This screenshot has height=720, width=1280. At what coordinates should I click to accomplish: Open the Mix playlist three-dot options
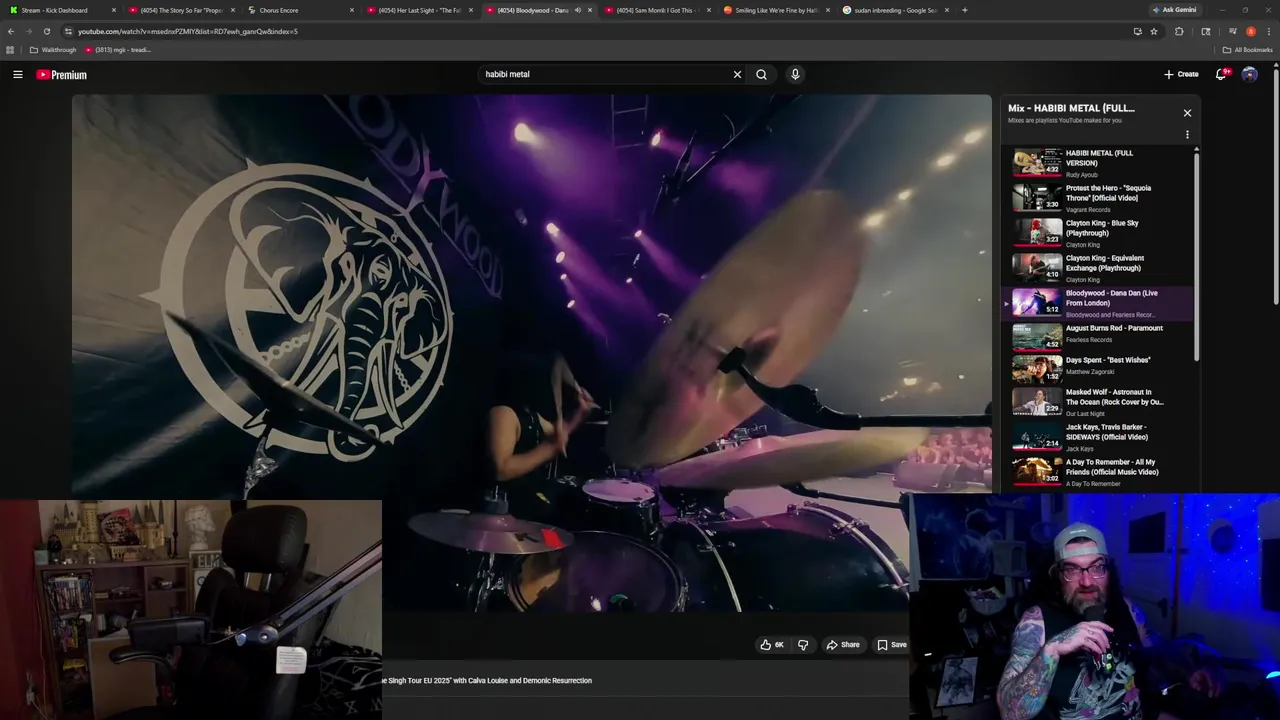(1187, 135)
